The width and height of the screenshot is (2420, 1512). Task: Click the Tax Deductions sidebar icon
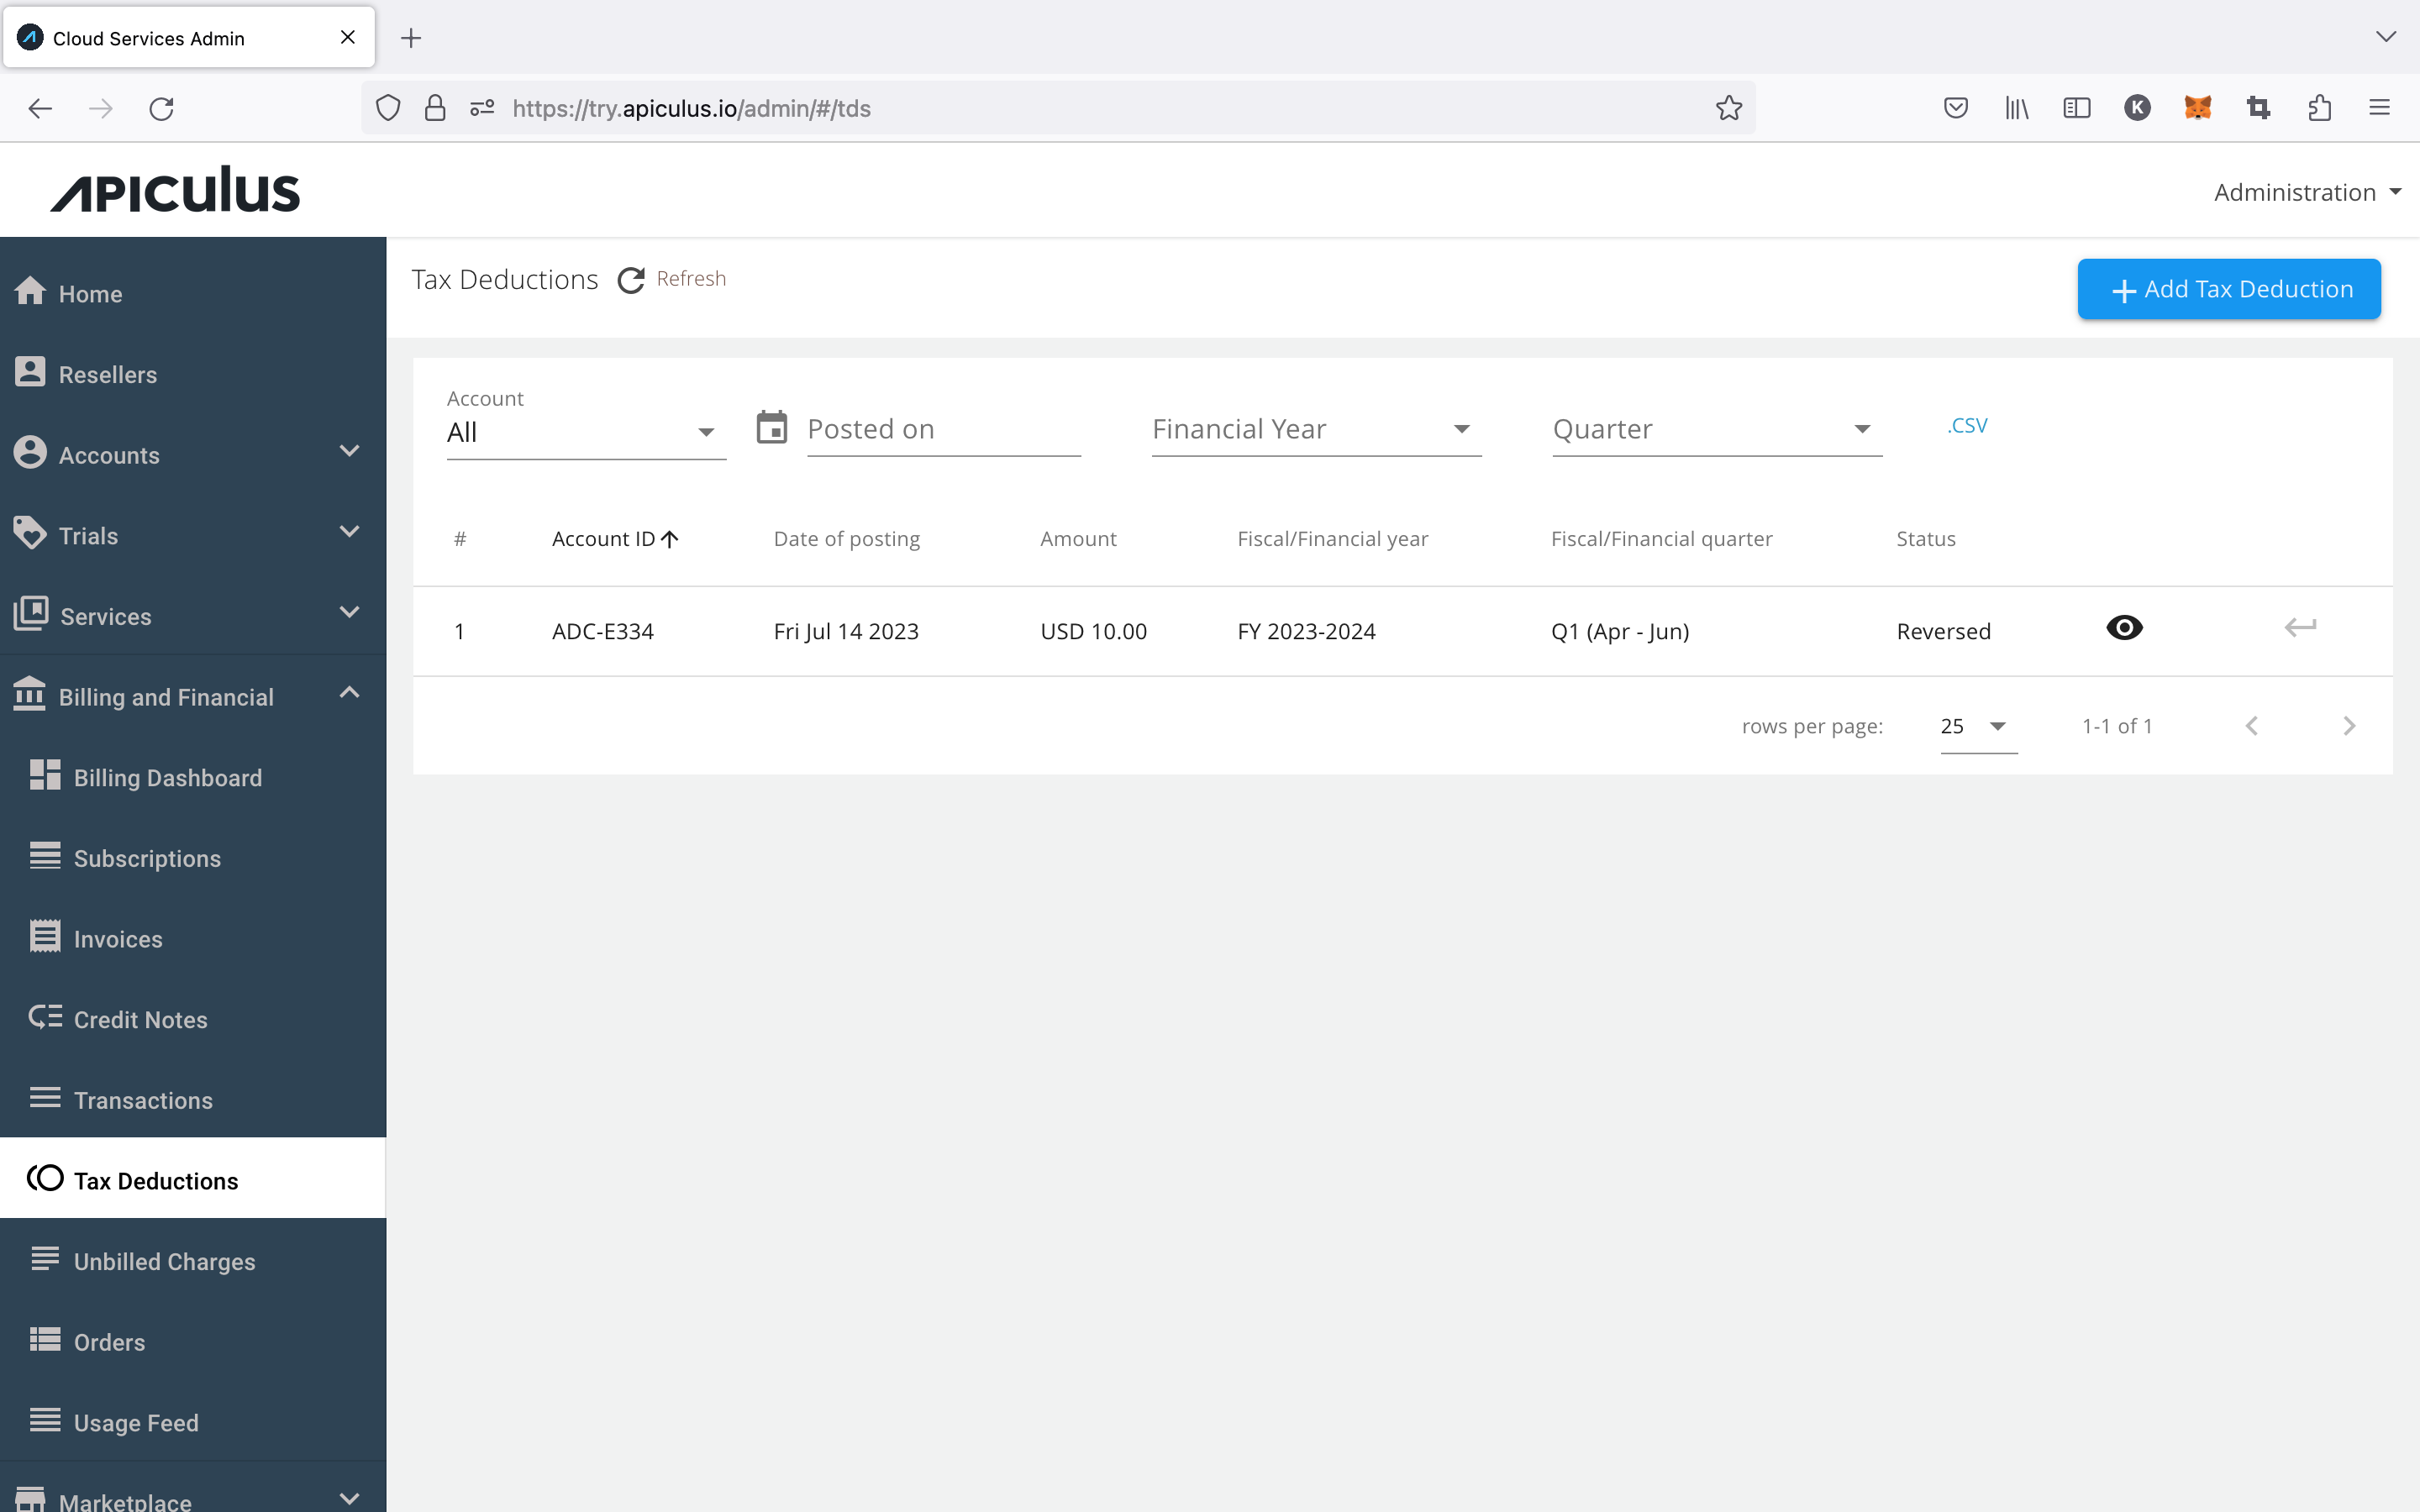[x=45, y=1178]
